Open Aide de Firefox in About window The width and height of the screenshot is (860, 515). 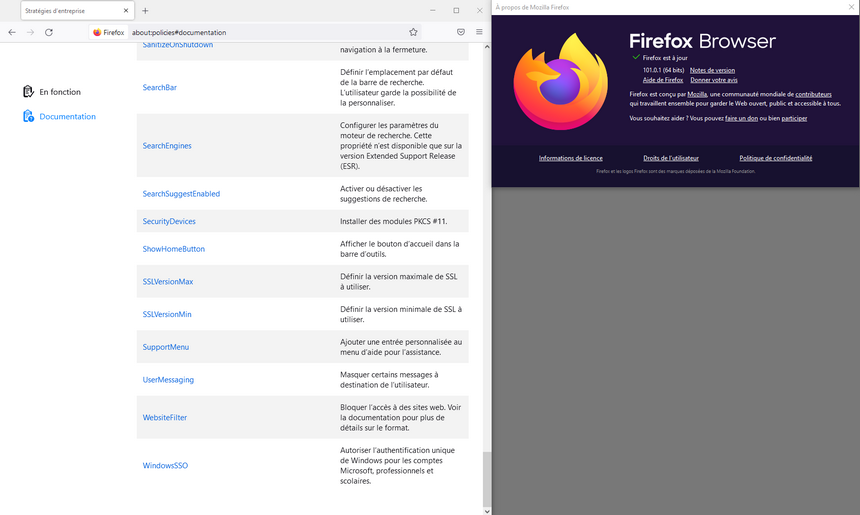[663, 80]
